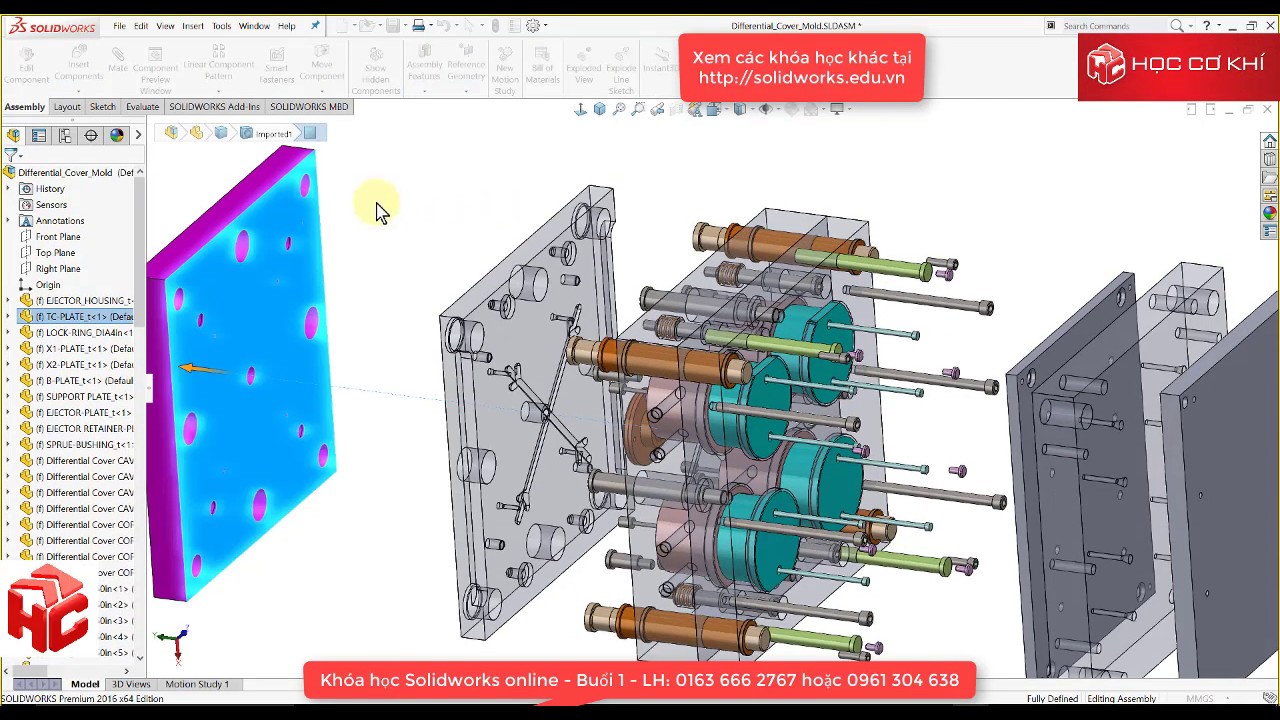Click the MMGS unit system in status bar
This screenshot has height=720, width=1280.
(1199, 699)
